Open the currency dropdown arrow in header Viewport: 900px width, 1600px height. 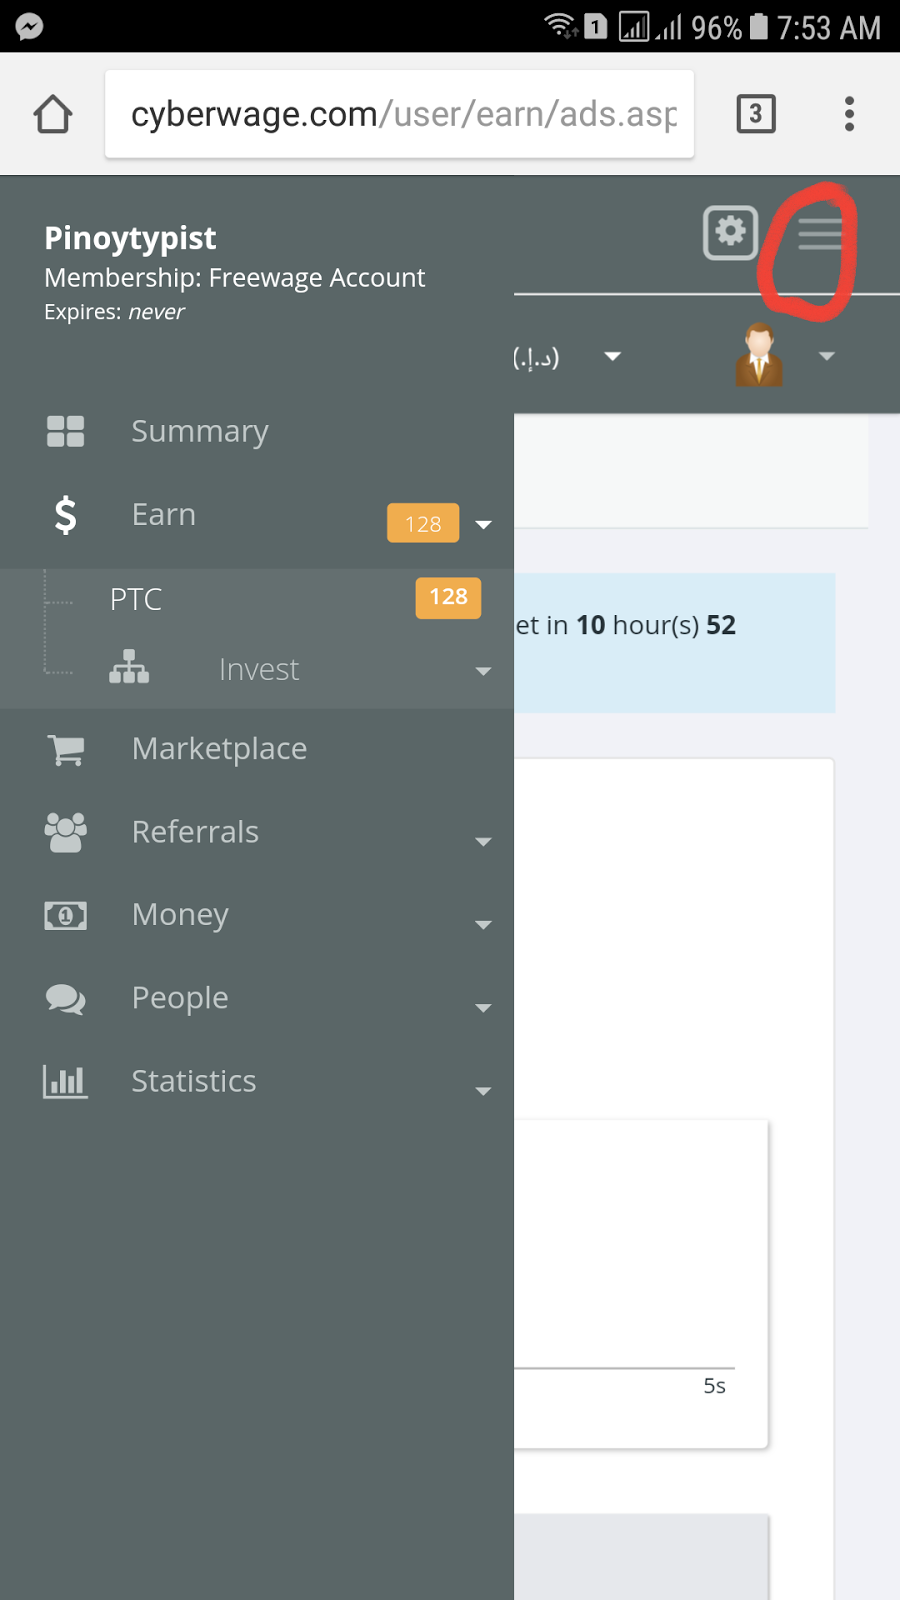click(x=613, y=356)
